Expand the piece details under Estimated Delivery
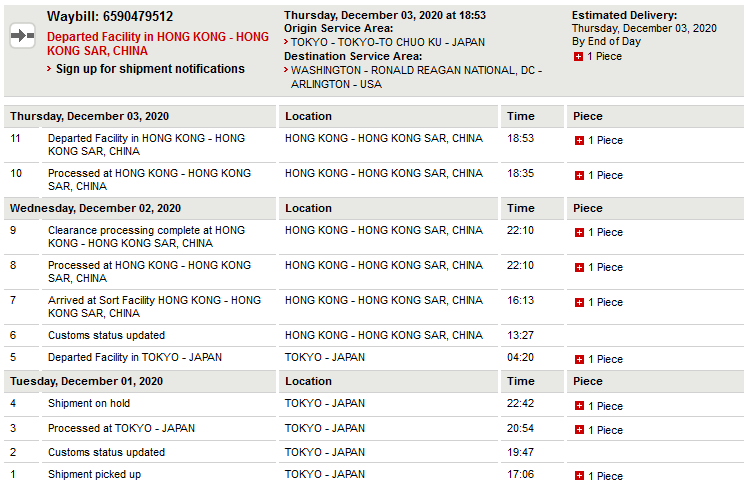Image resolution: width=752 pixels, height=489 pixels. point(578,57)
